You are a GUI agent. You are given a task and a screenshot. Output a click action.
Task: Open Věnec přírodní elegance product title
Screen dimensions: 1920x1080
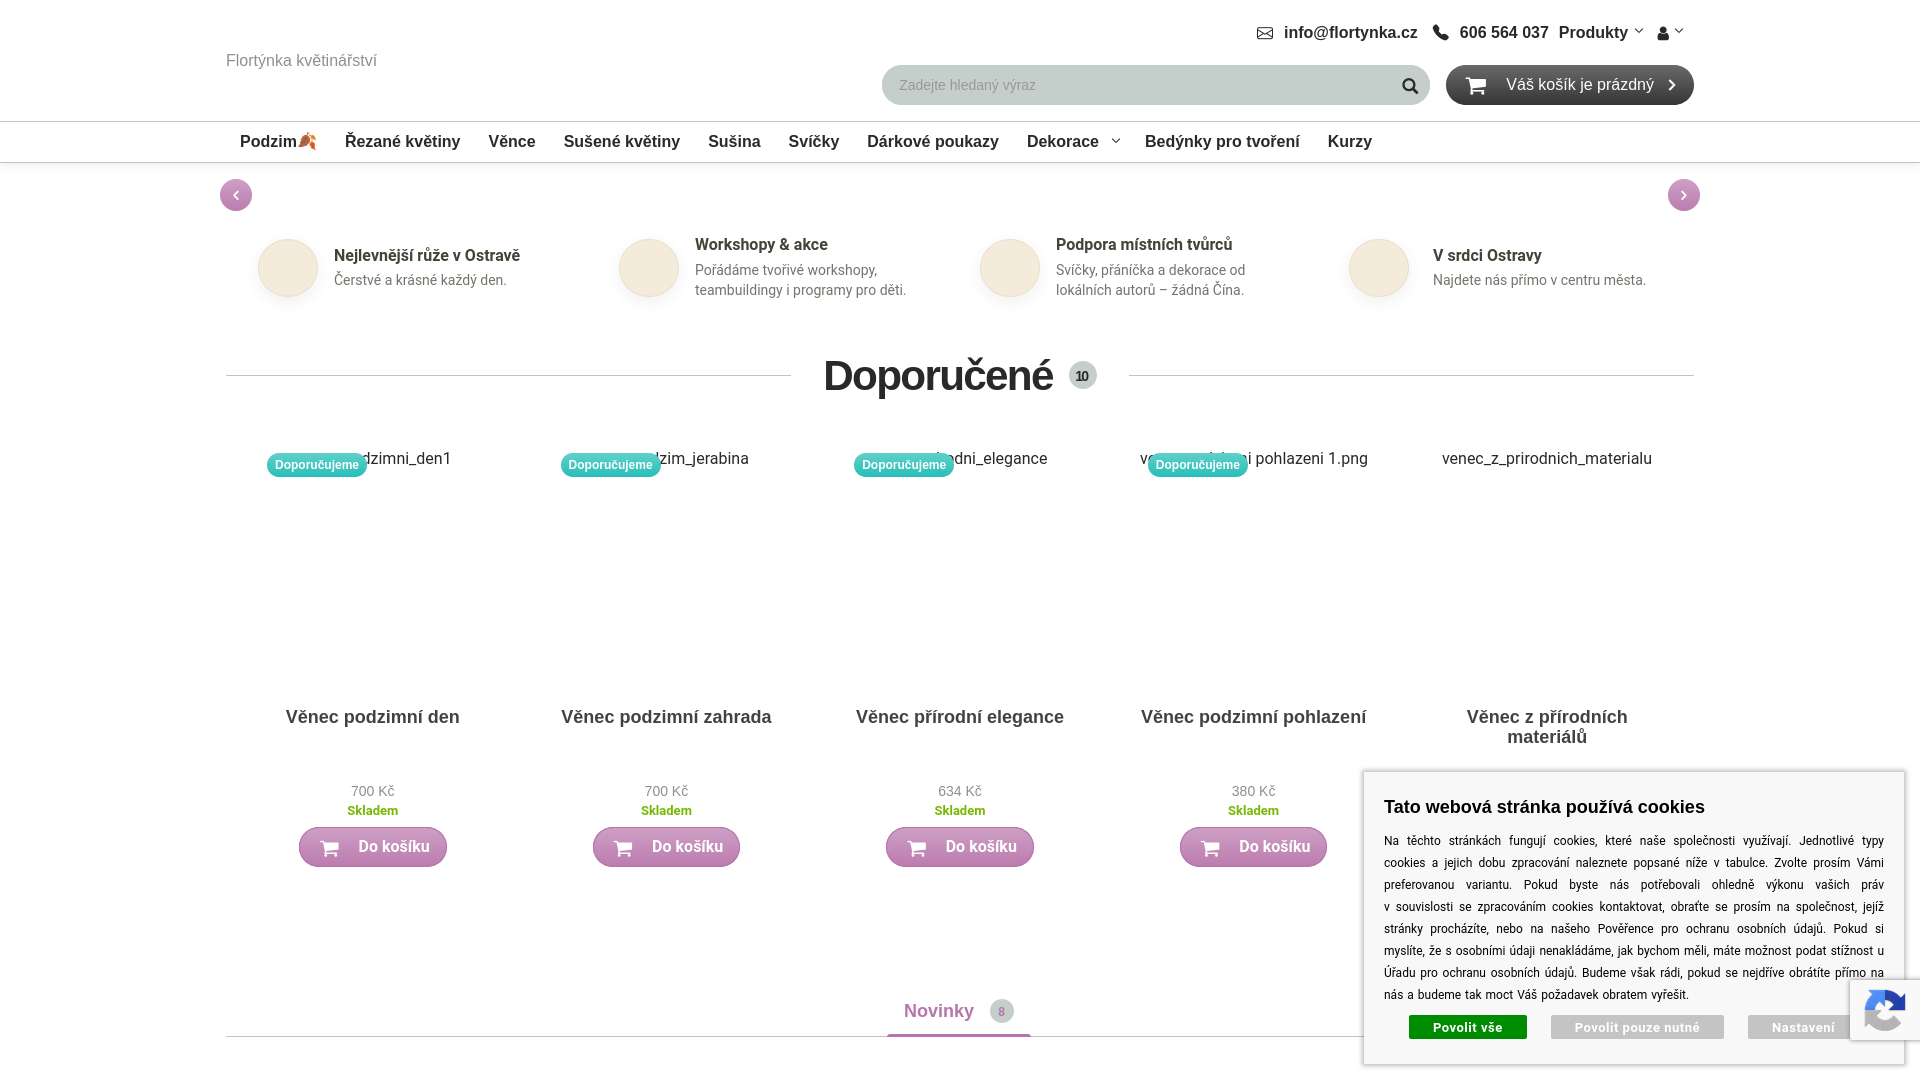960,717
